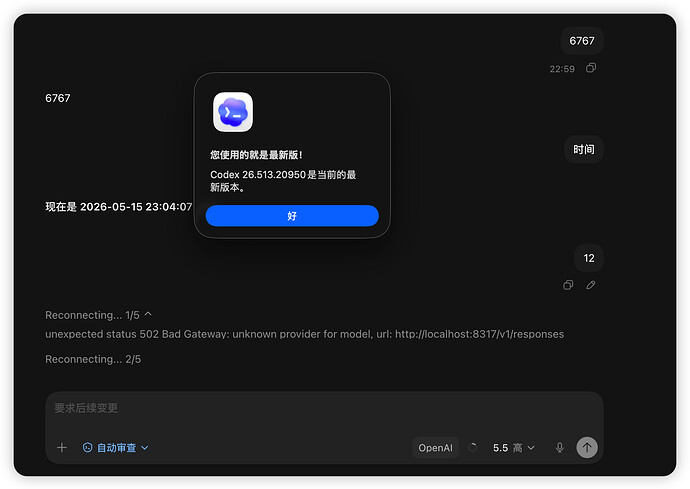
Task: Copy the 12 message
Action: (568, 285)
